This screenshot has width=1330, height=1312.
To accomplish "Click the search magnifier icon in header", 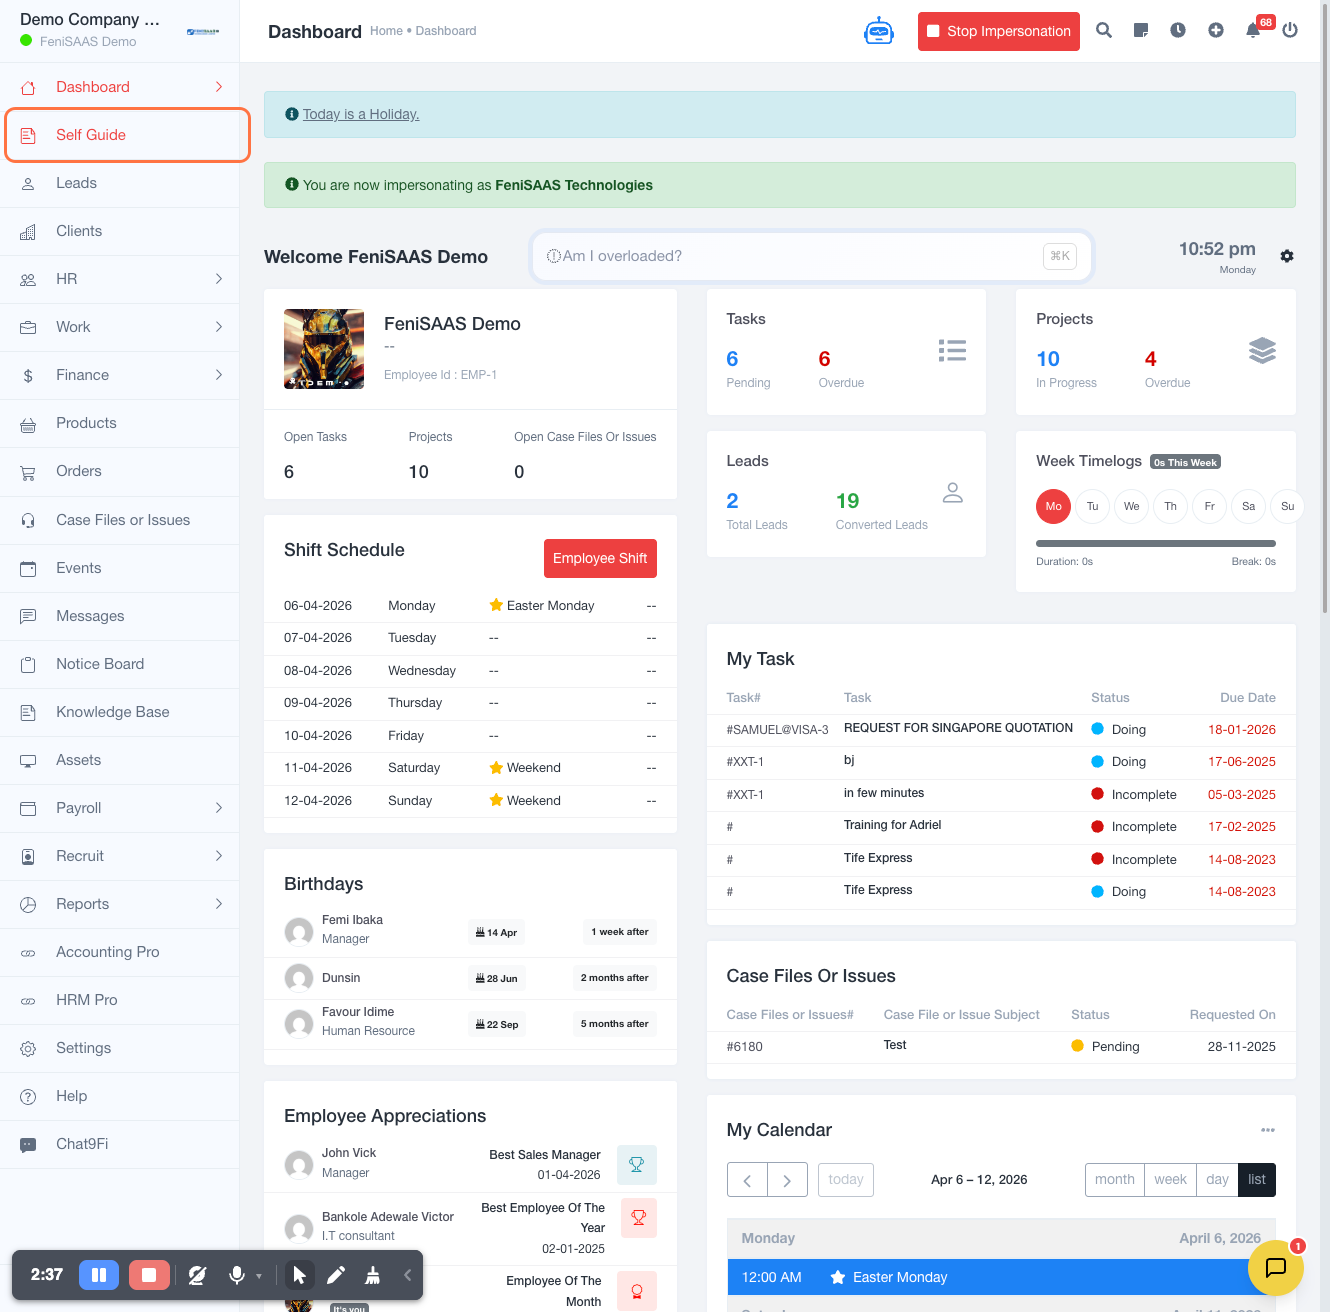I will click(1104, 31).
